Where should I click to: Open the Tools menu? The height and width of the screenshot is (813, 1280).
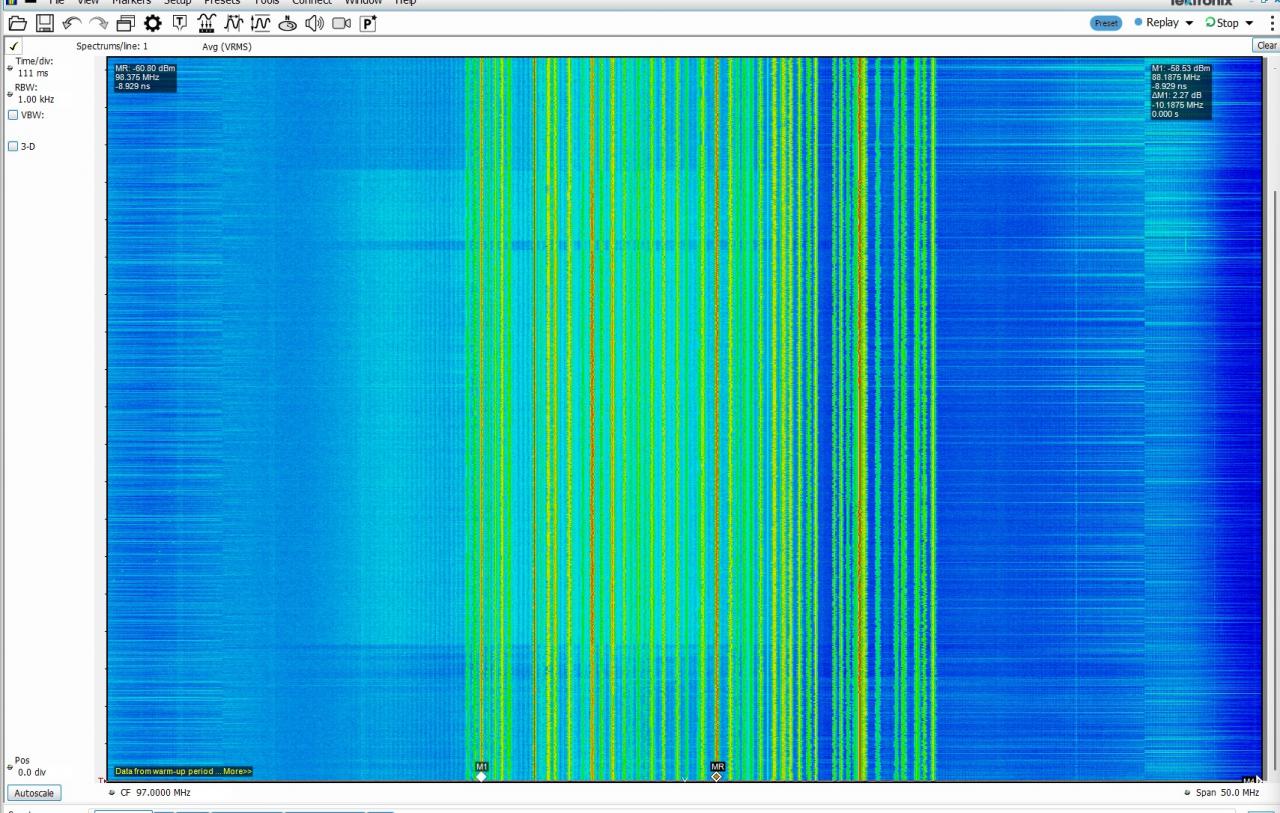point(267,3)
